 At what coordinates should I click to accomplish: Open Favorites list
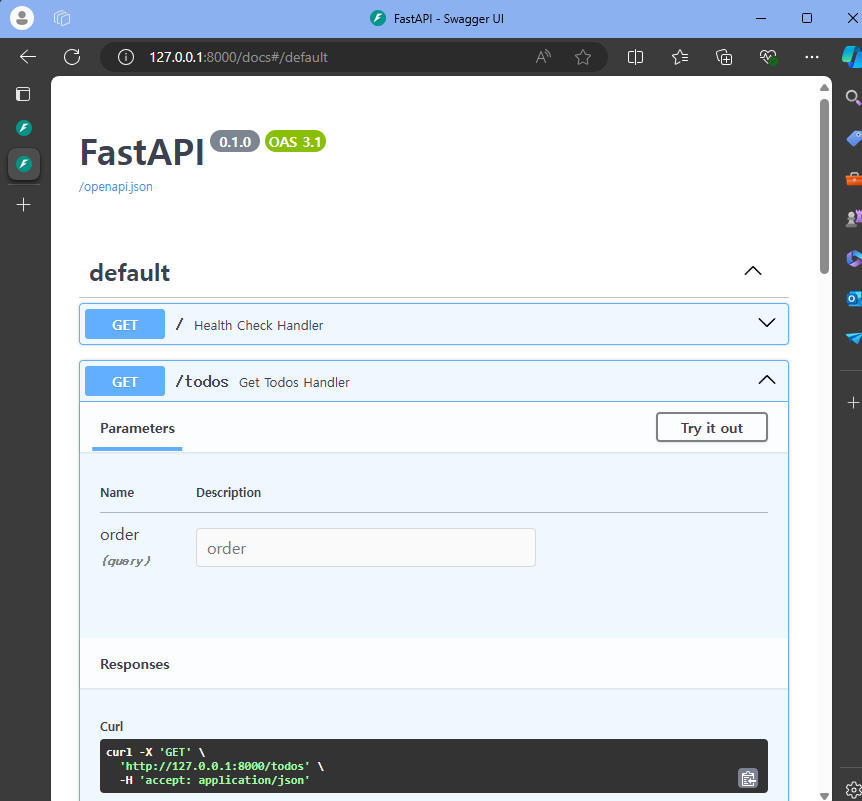click(679, 57)
